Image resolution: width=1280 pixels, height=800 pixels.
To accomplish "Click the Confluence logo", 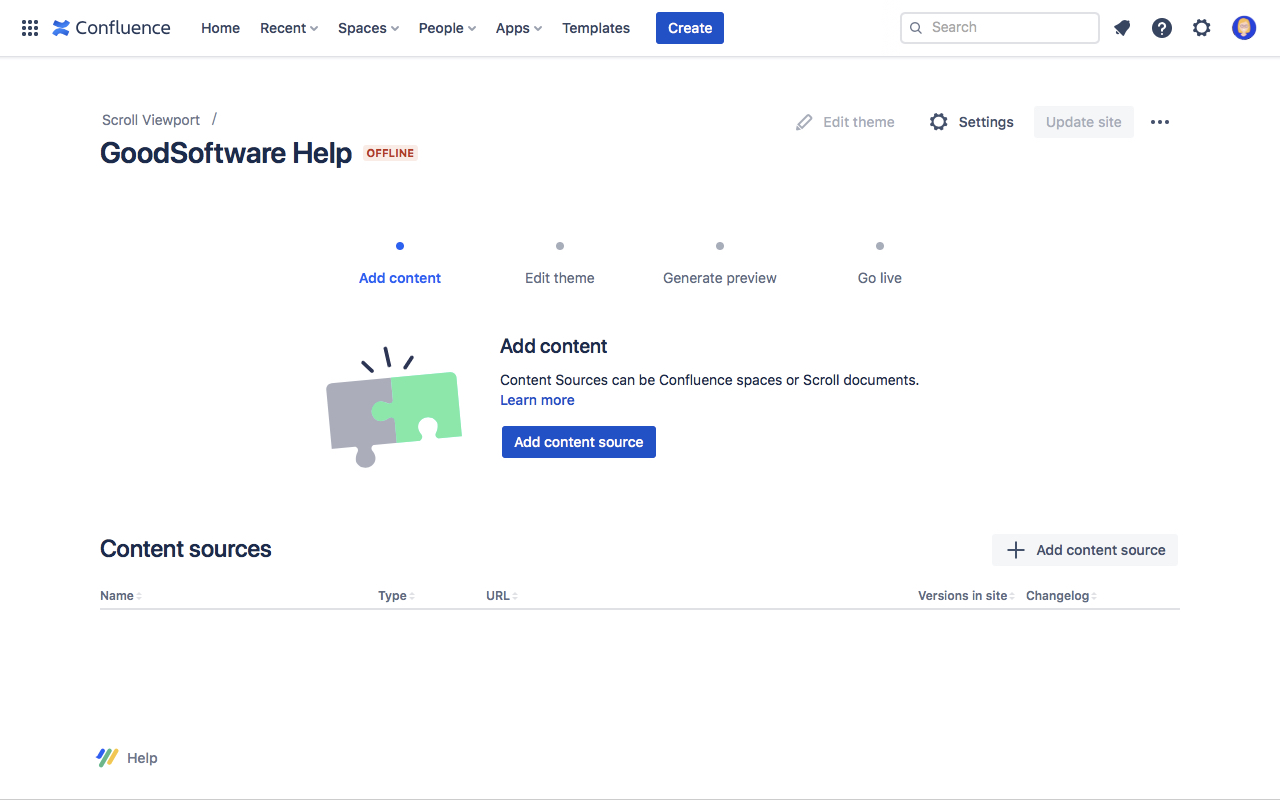I will pyautogui.click(x=111, y=28).
